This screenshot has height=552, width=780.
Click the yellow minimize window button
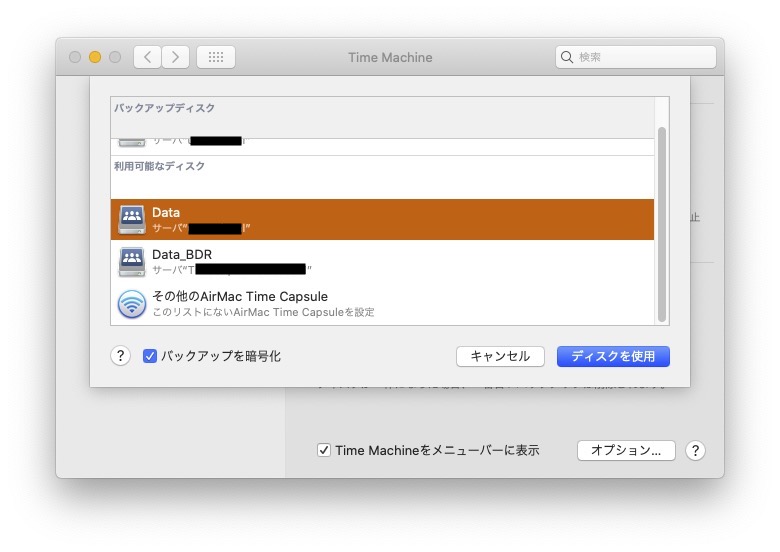coord(95,57)
